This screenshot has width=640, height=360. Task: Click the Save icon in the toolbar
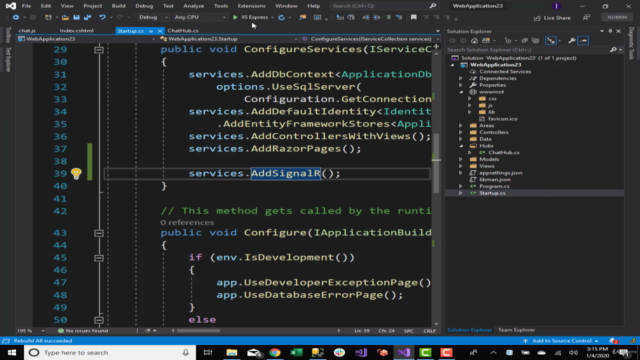pyautogui.click(x=76, y=17)
